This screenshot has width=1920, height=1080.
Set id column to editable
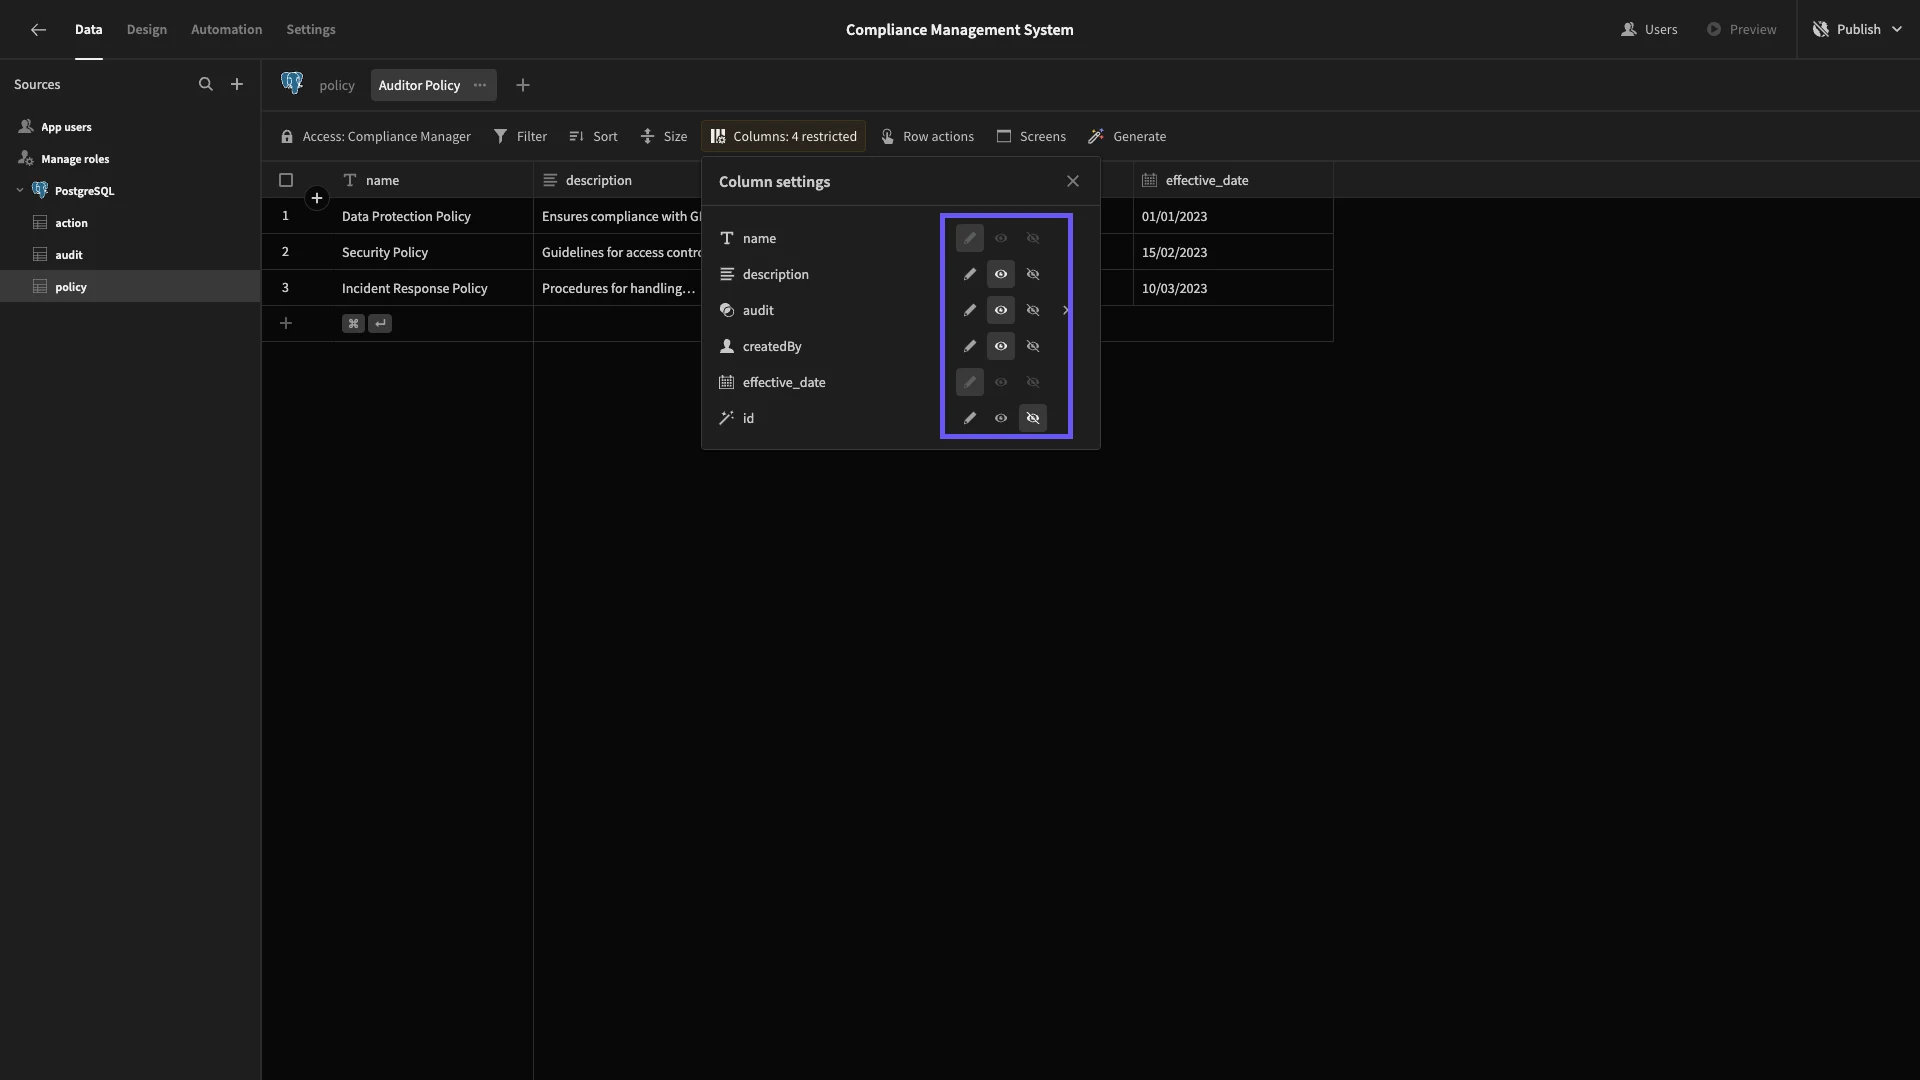(969, 419)
